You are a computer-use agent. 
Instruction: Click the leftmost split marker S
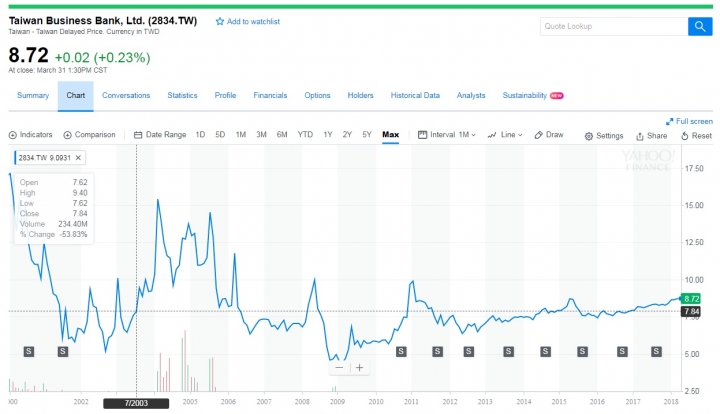point(28,352)
